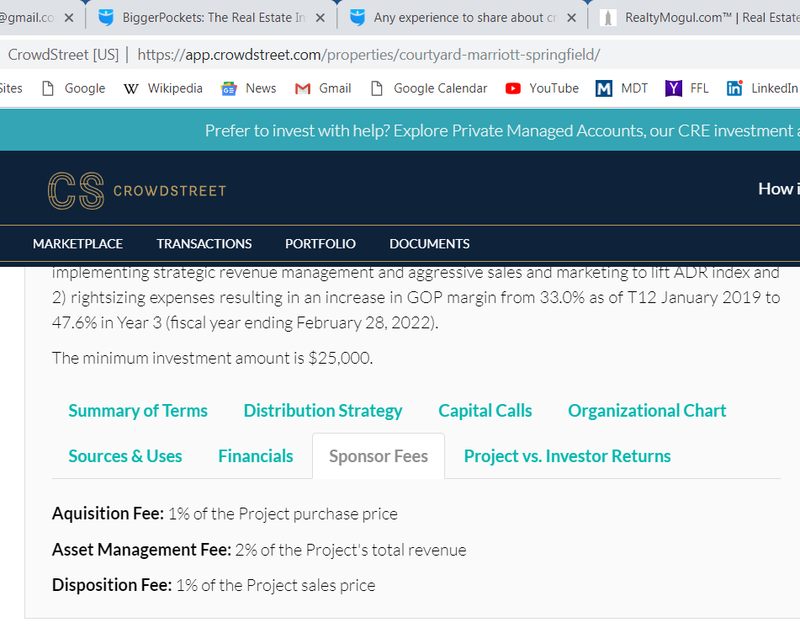800x644 pixels.
Task: Click the 'Aquisition Fee:' label
Action: pos(108,513)
